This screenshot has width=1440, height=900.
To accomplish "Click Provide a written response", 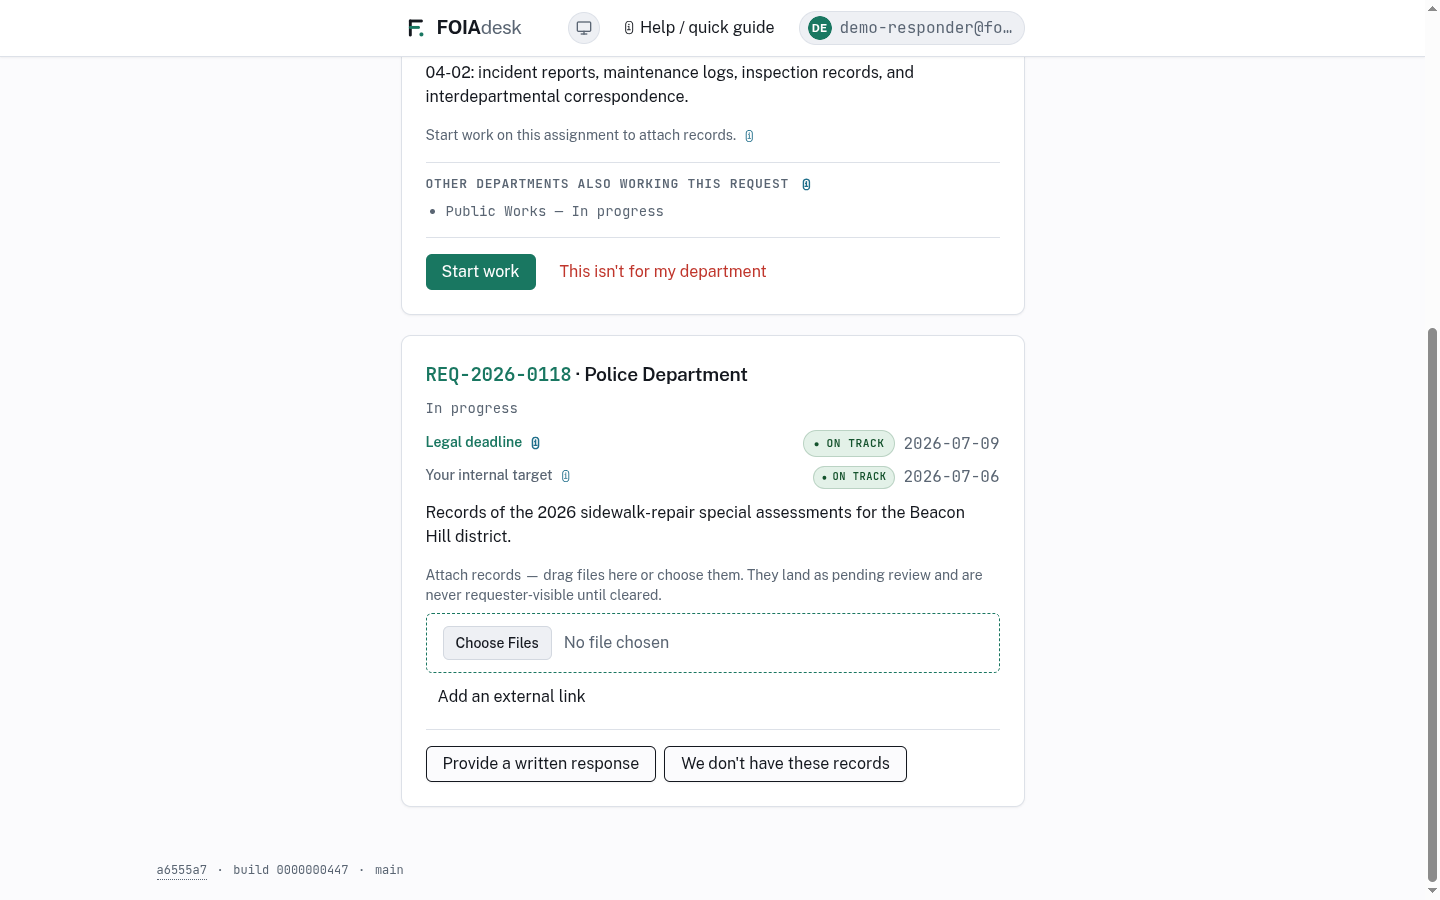I will [541, 764].
